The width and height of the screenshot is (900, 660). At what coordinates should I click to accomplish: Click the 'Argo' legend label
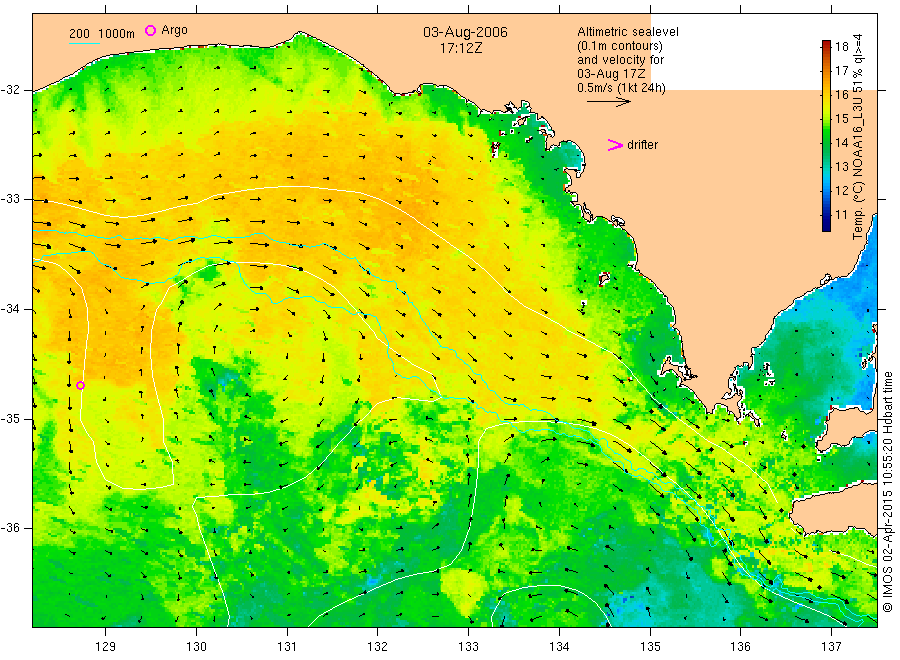pyautogui.click(x=174, y=30)
